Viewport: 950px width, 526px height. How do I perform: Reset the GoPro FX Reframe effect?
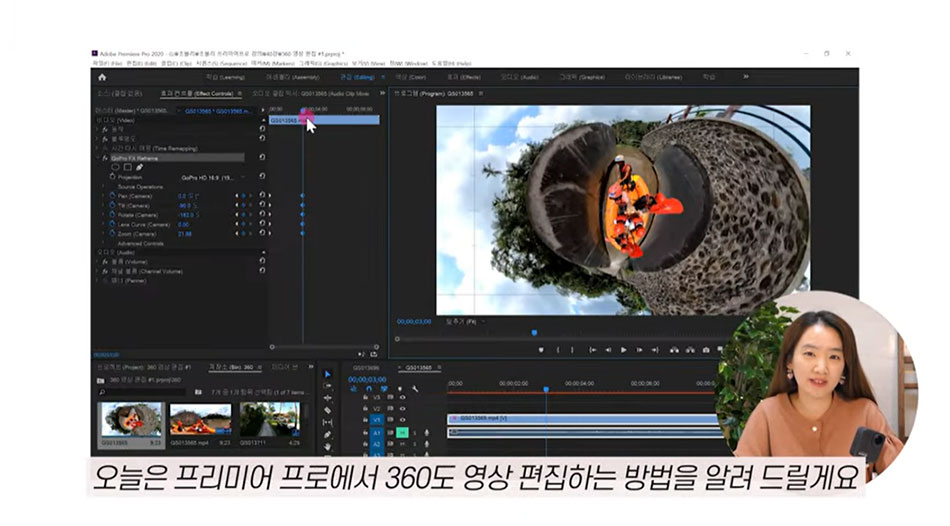(262, 158)
